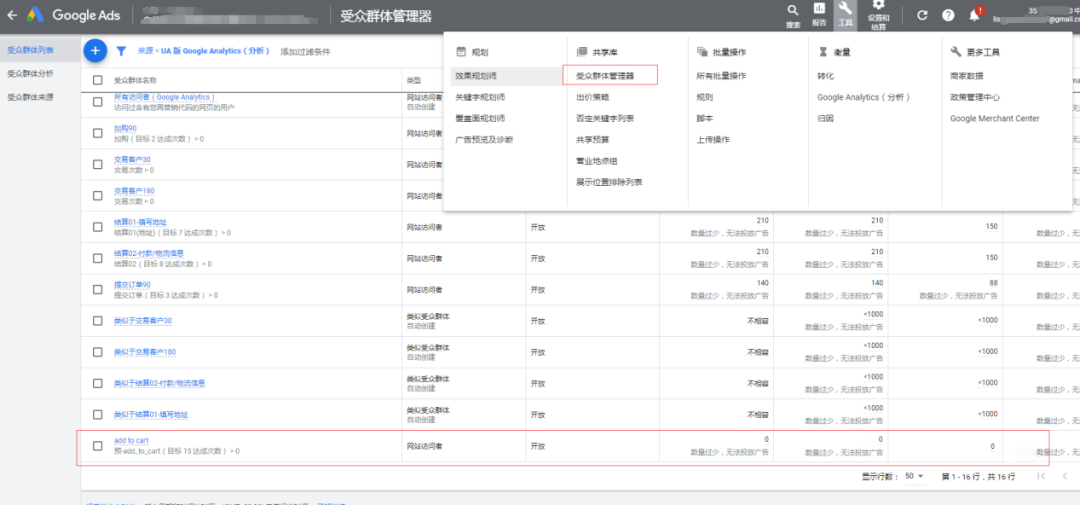Choose 政策管理中心 from the tools menu
This screenshot has width=1080, height=505.
pos(975,97)
